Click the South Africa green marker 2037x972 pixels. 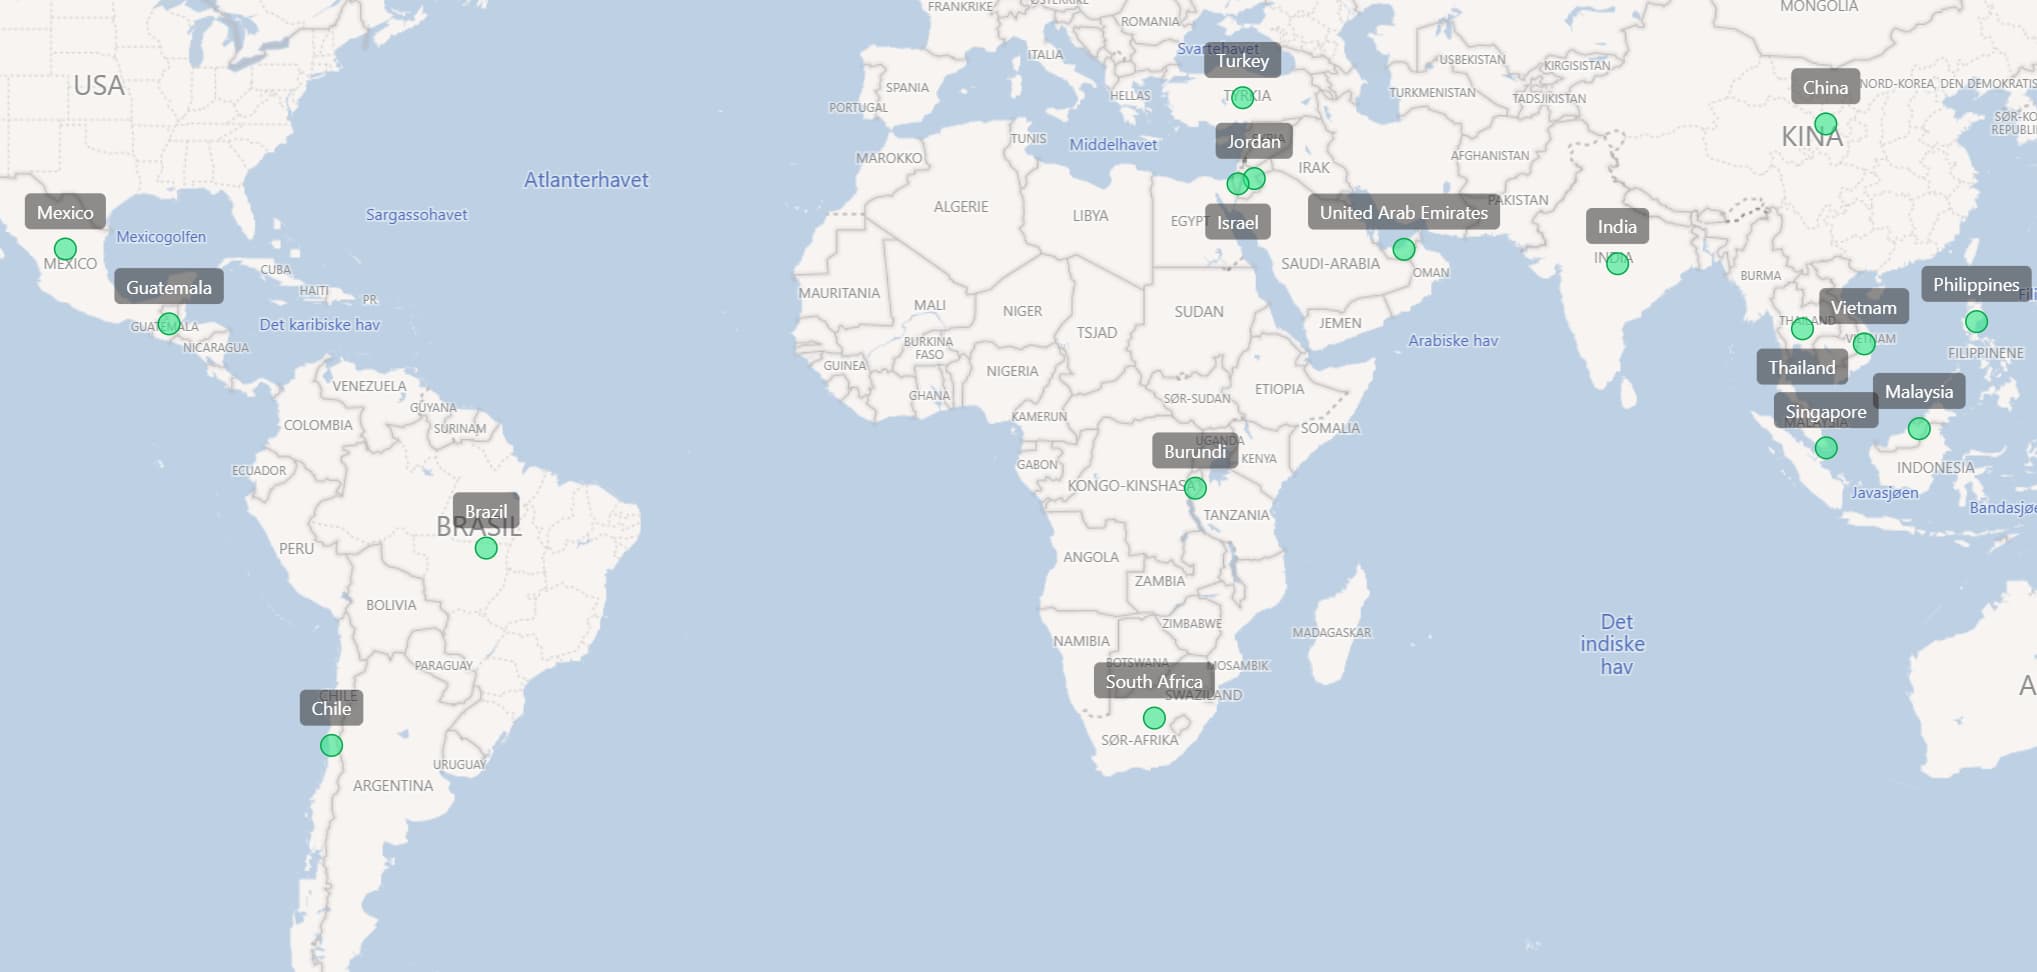pos(1154,718)
